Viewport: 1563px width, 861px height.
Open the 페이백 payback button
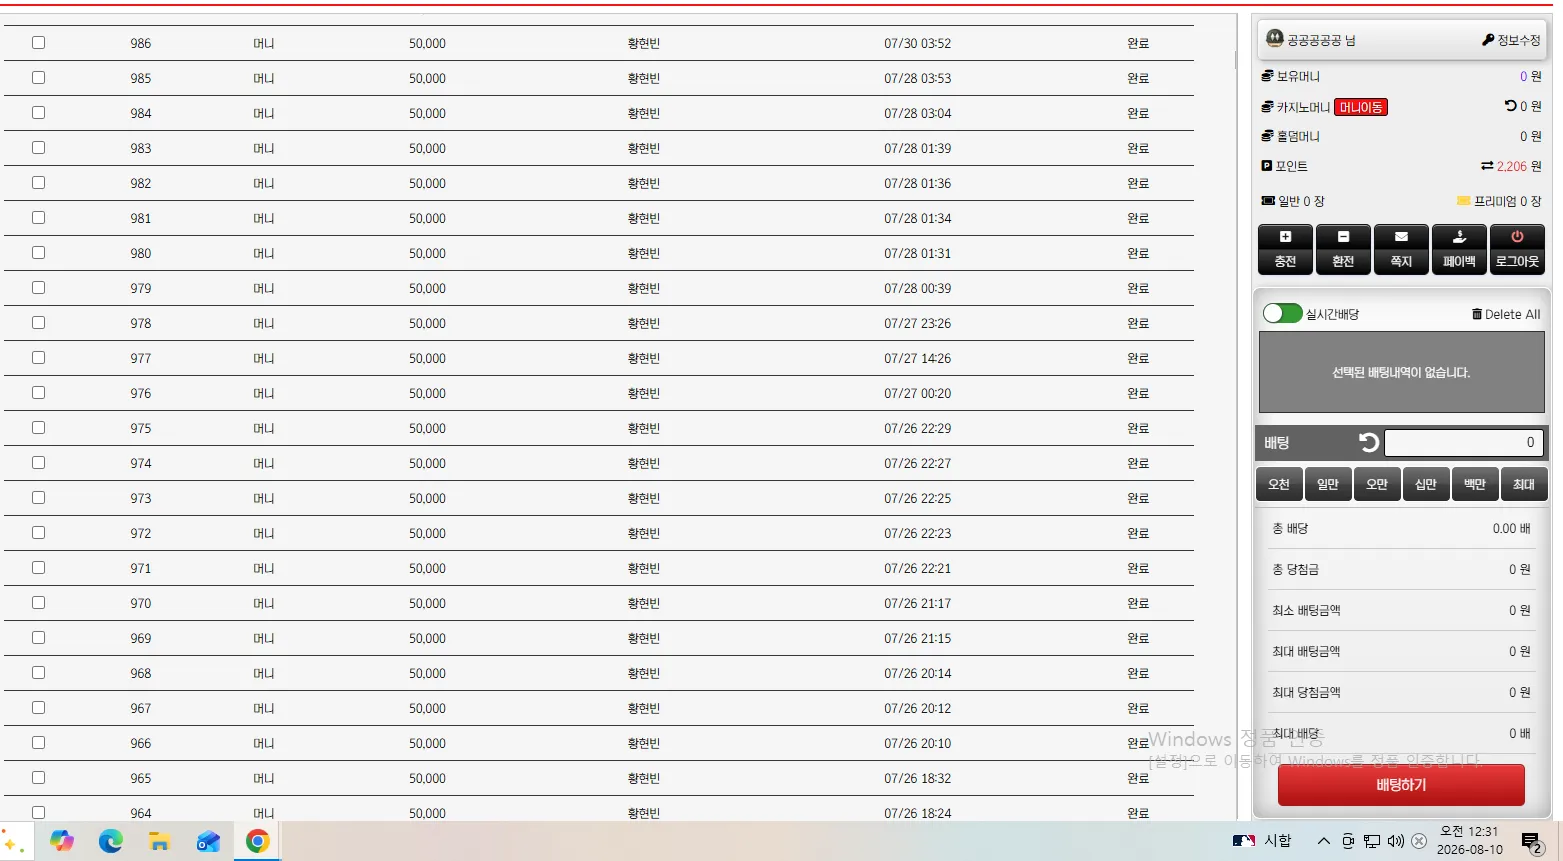[1459, 249]
